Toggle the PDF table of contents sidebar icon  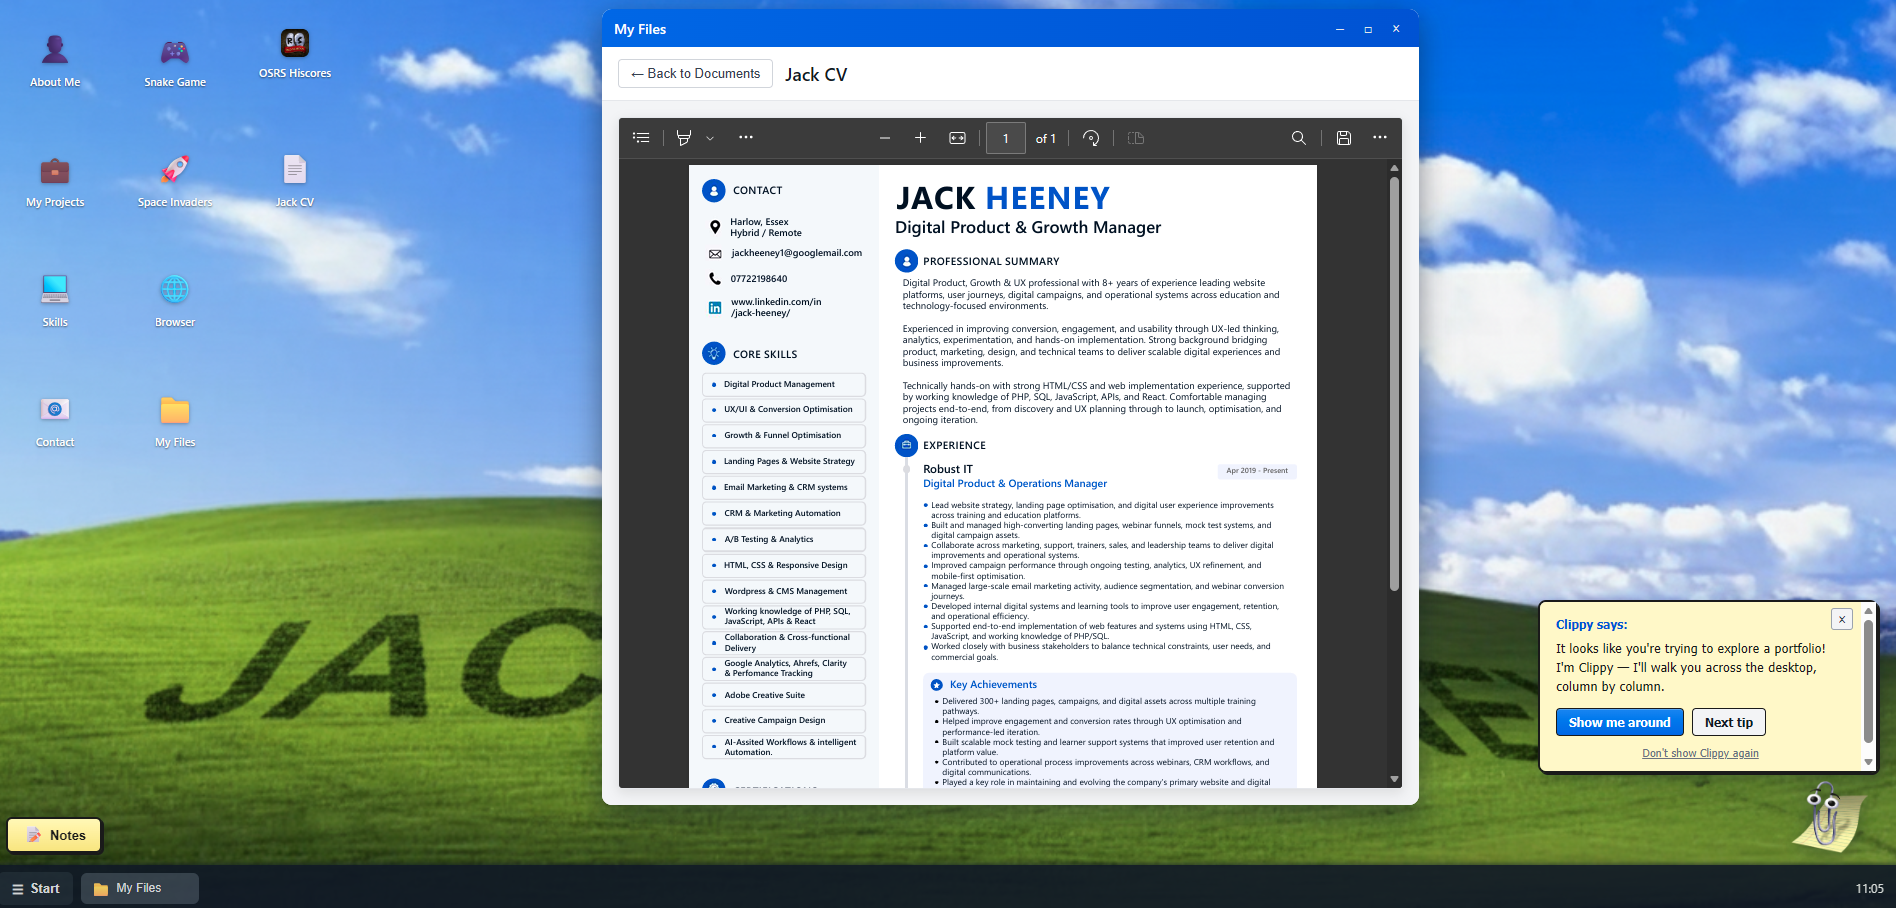(642, 138)
